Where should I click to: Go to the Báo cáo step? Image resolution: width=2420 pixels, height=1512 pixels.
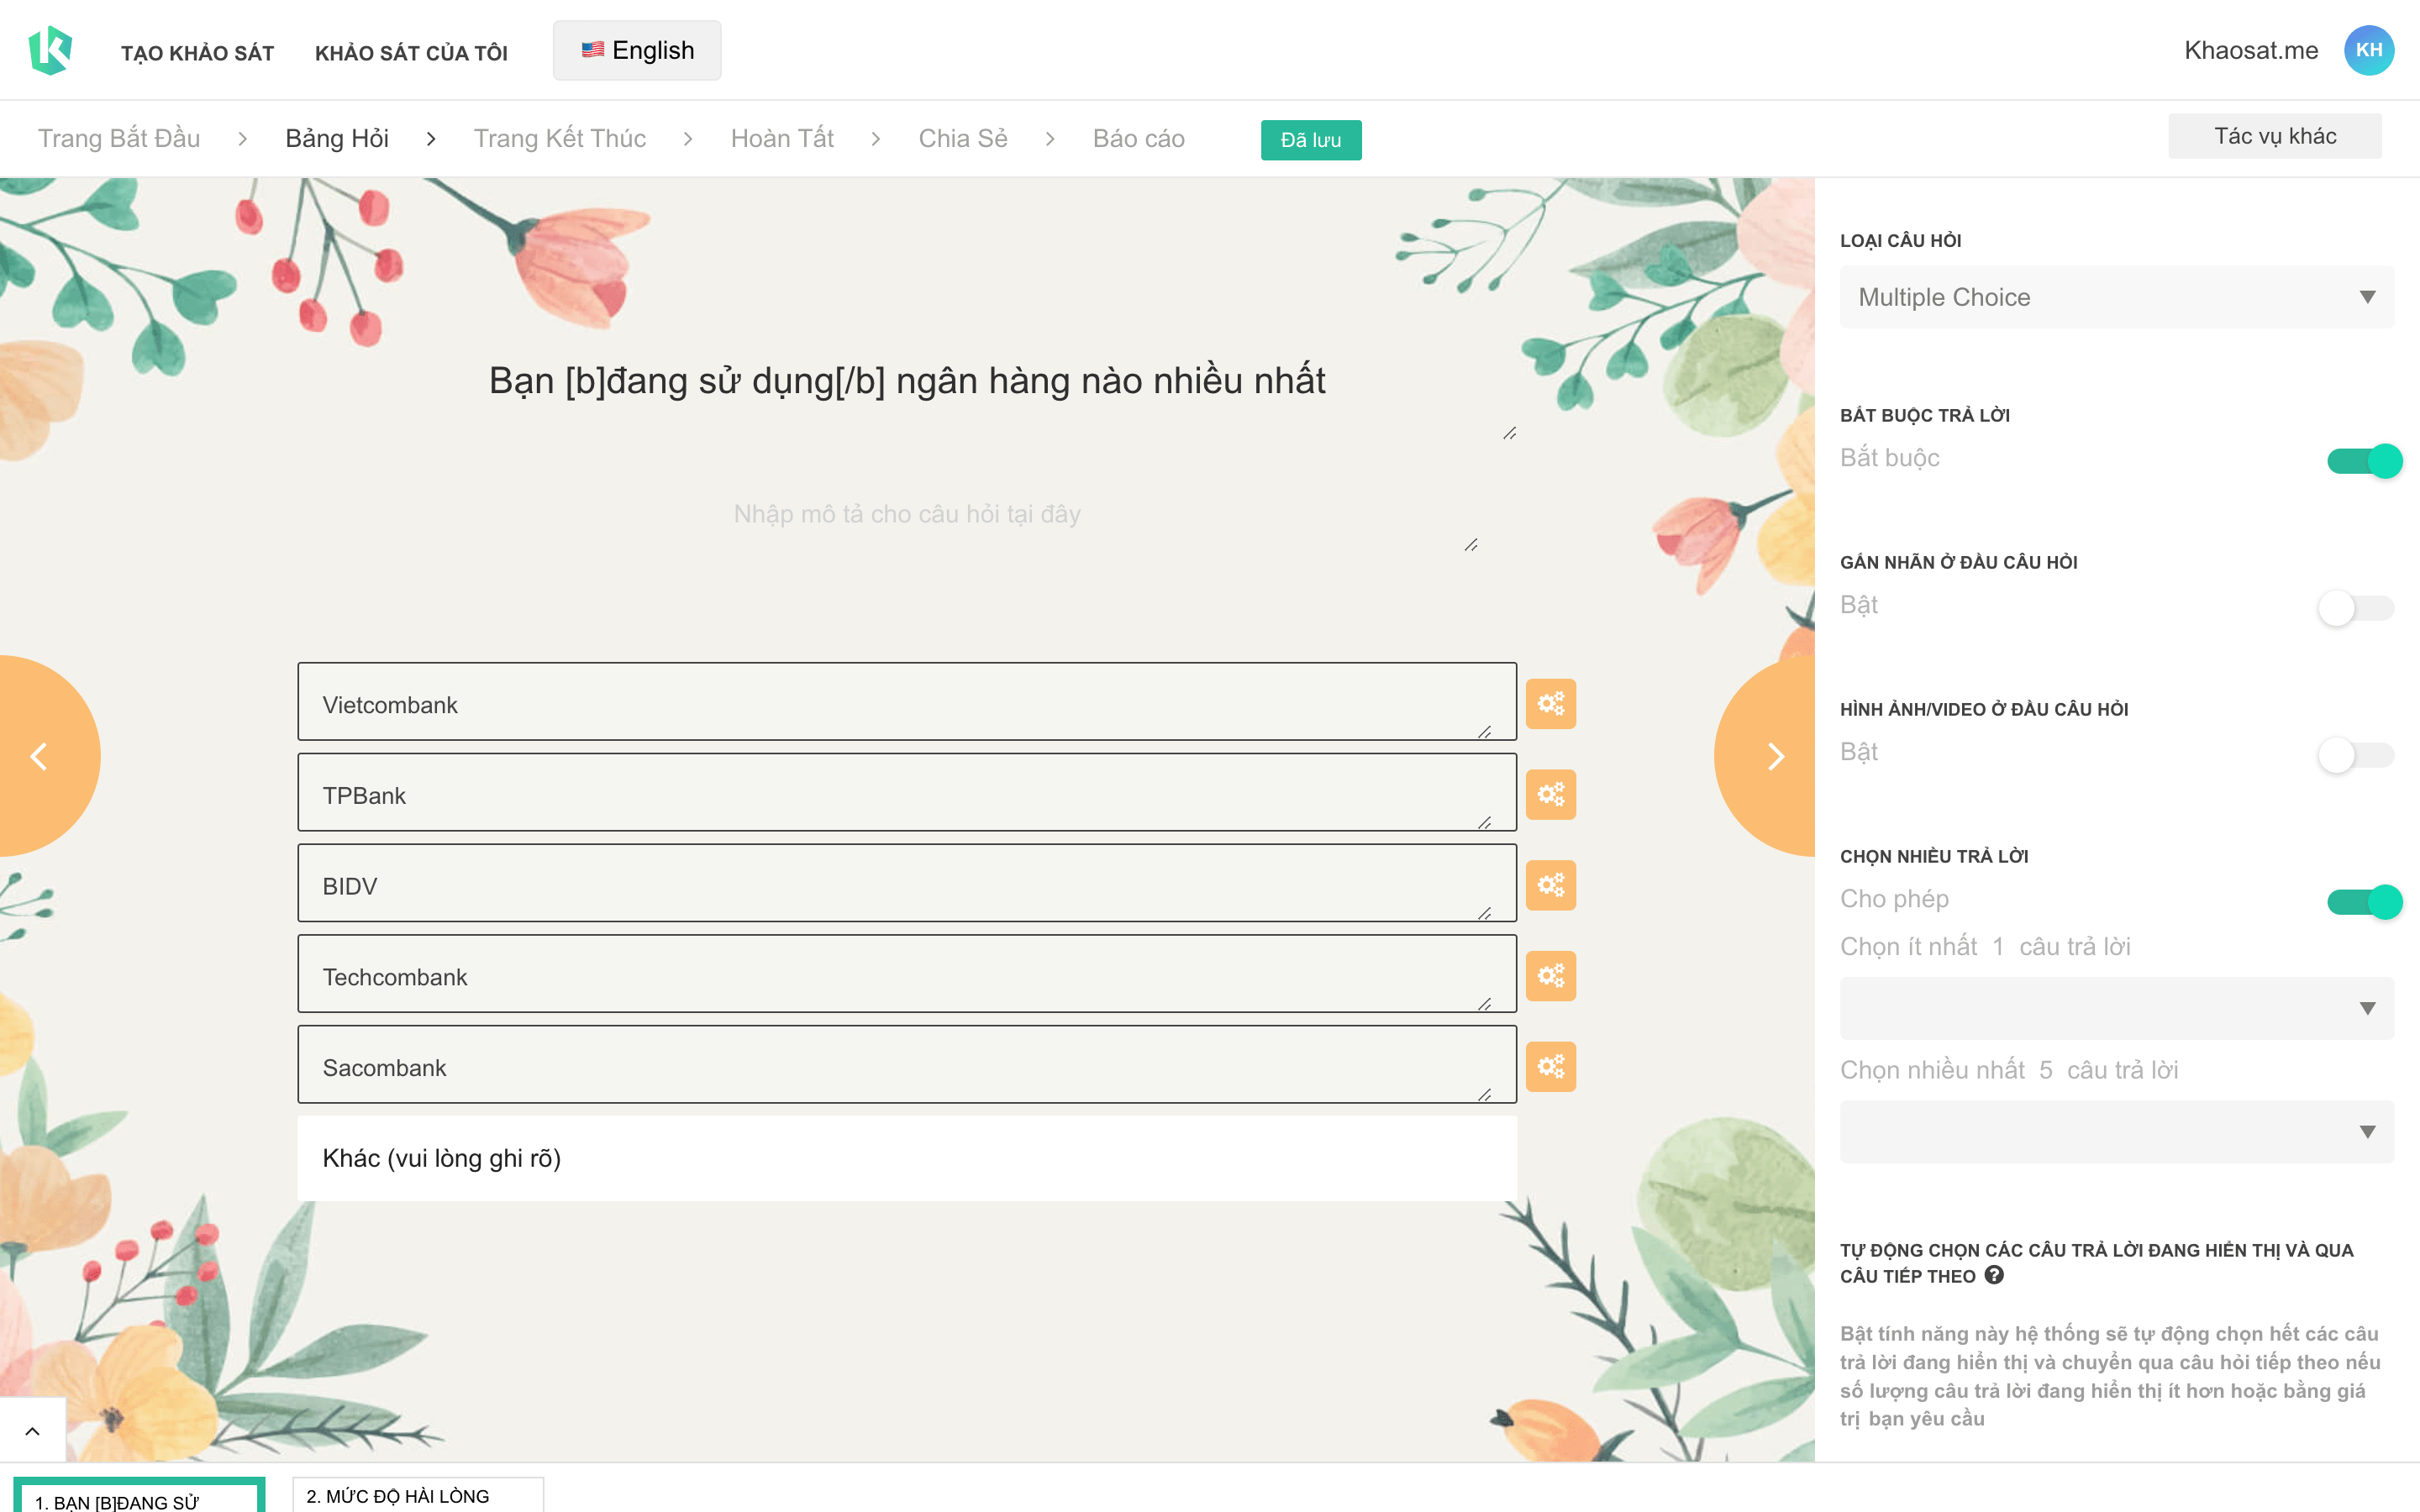point(1138,138)
